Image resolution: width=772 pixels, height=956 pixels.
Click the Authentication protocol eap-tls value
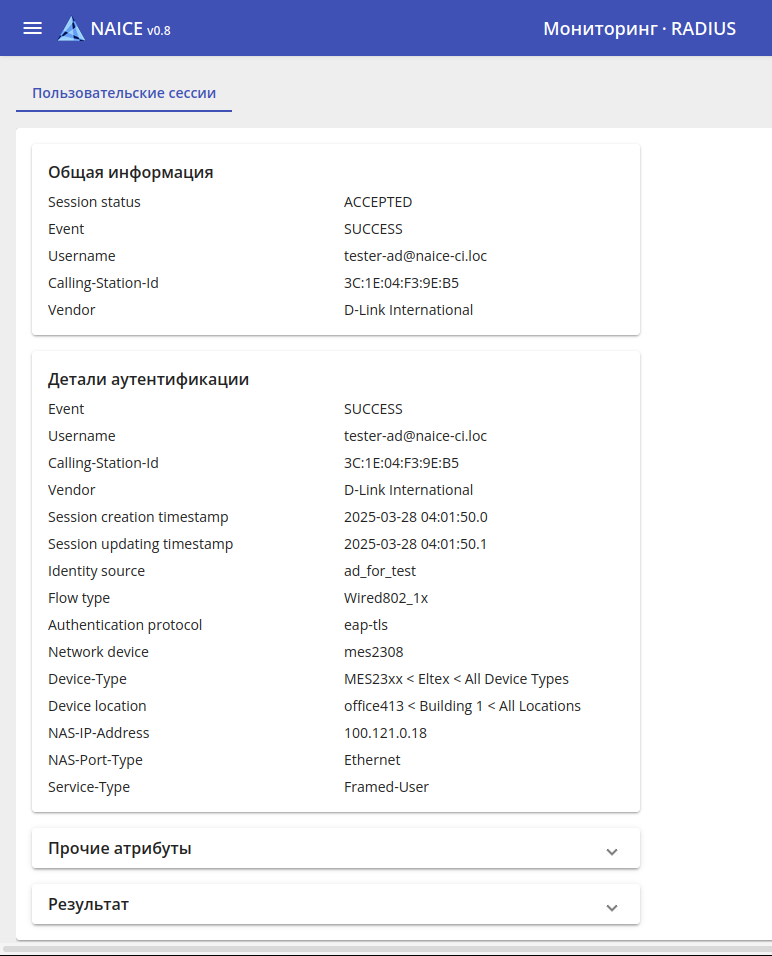pyautogui.click(x=366, y=625)
